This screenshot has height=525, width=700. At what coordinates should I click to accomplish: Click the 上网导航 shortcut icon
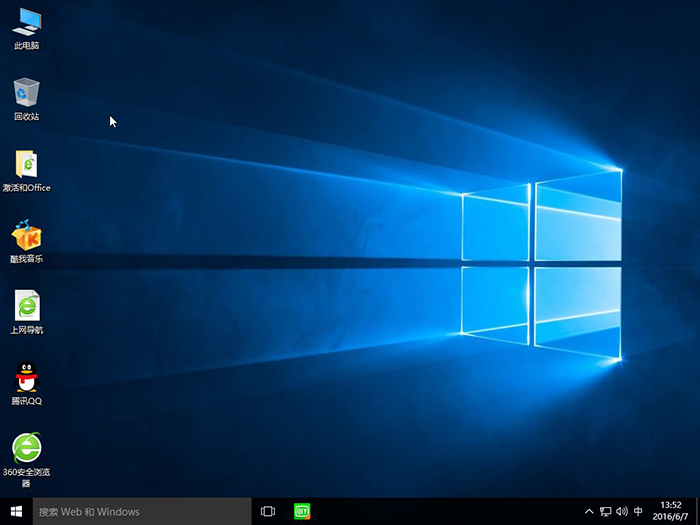pyautogui.click(x=27, y=306)
